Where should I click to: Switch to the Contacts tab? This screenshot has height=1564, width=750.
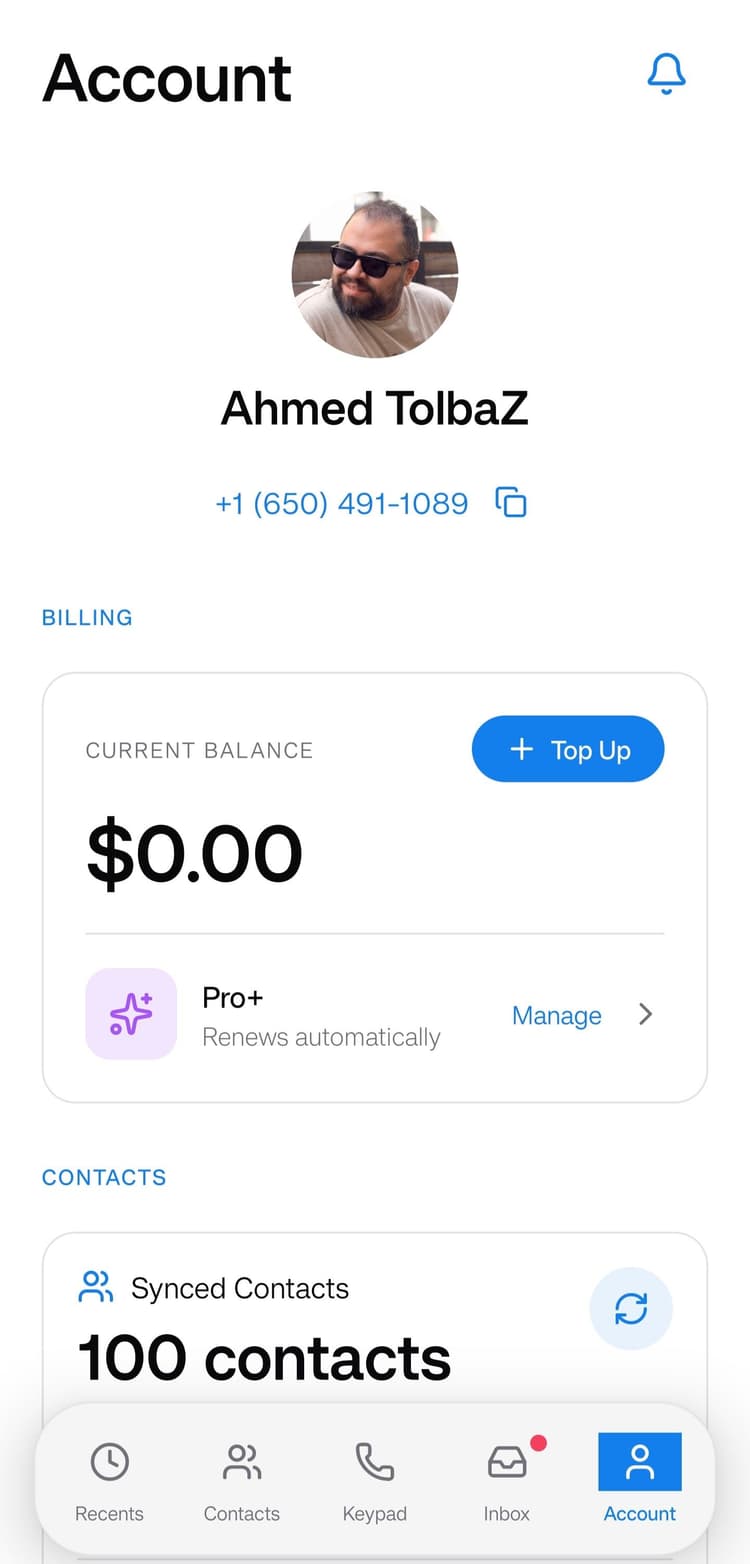241,1479
